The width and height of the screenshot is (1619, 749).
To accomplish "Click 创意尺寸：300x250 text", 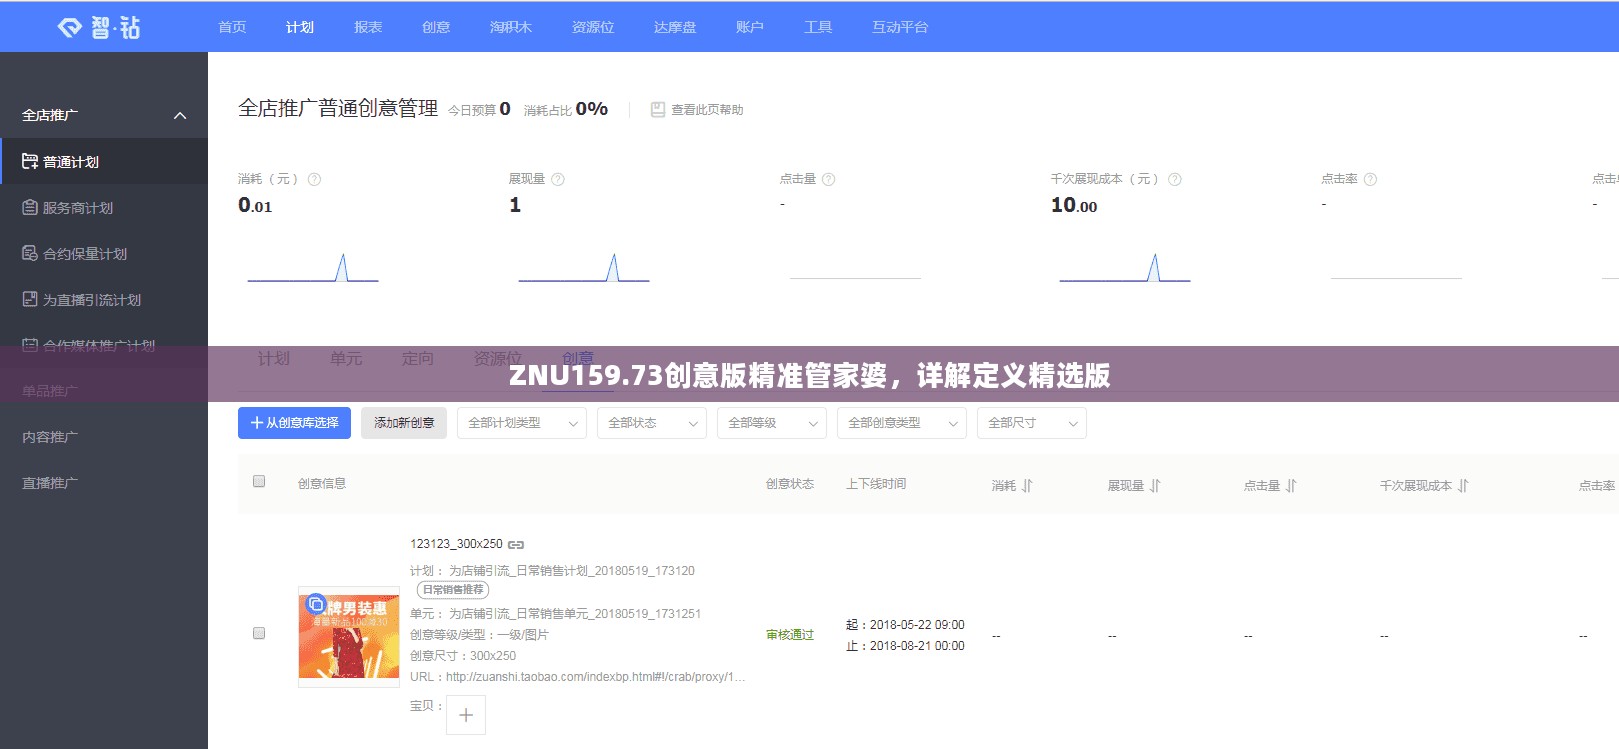I will (x=463, y=656).
